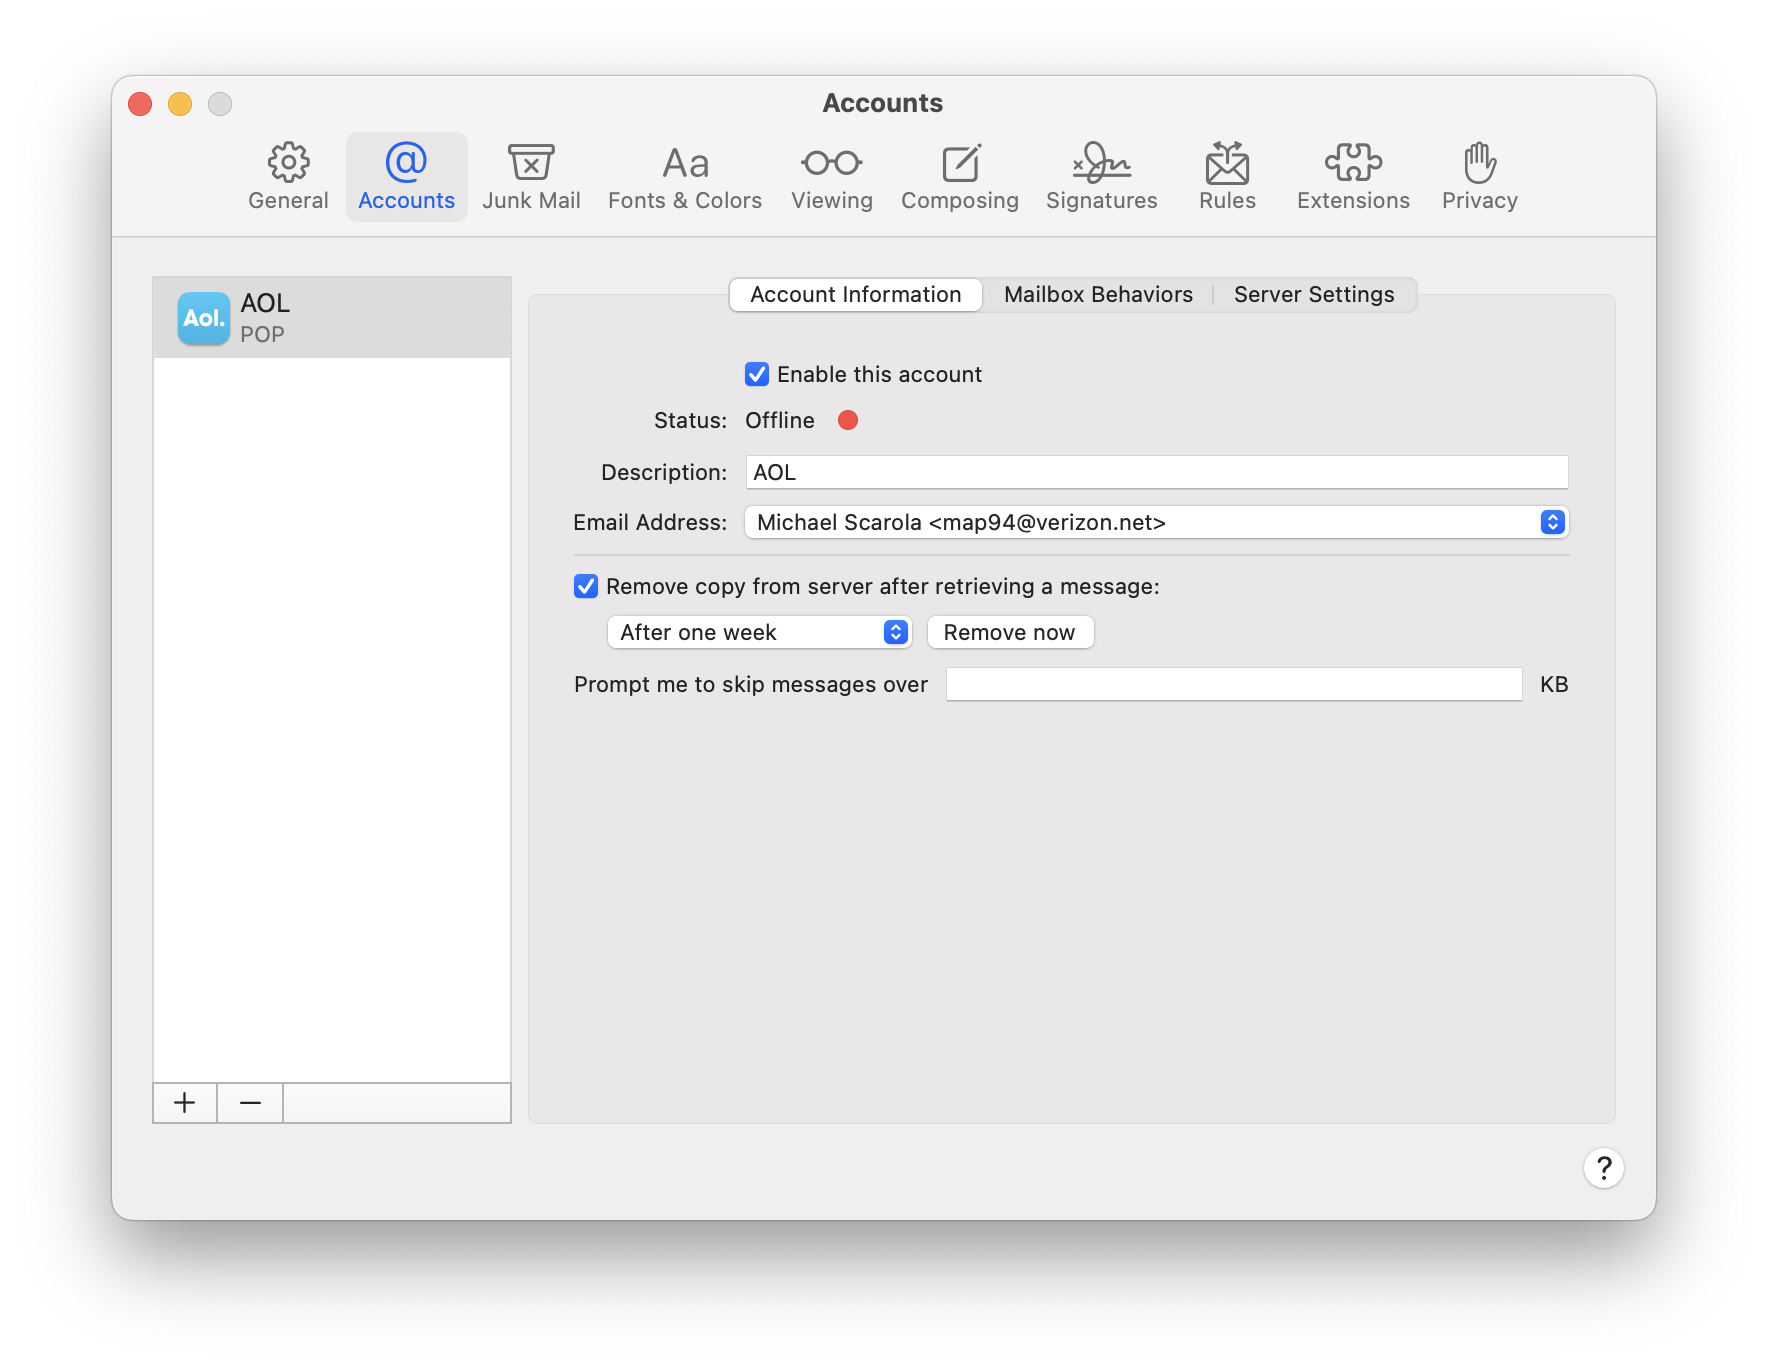Open the Rules preferences pane
This screenshot has height=1368, width=1768.
tap(1227, 177)
